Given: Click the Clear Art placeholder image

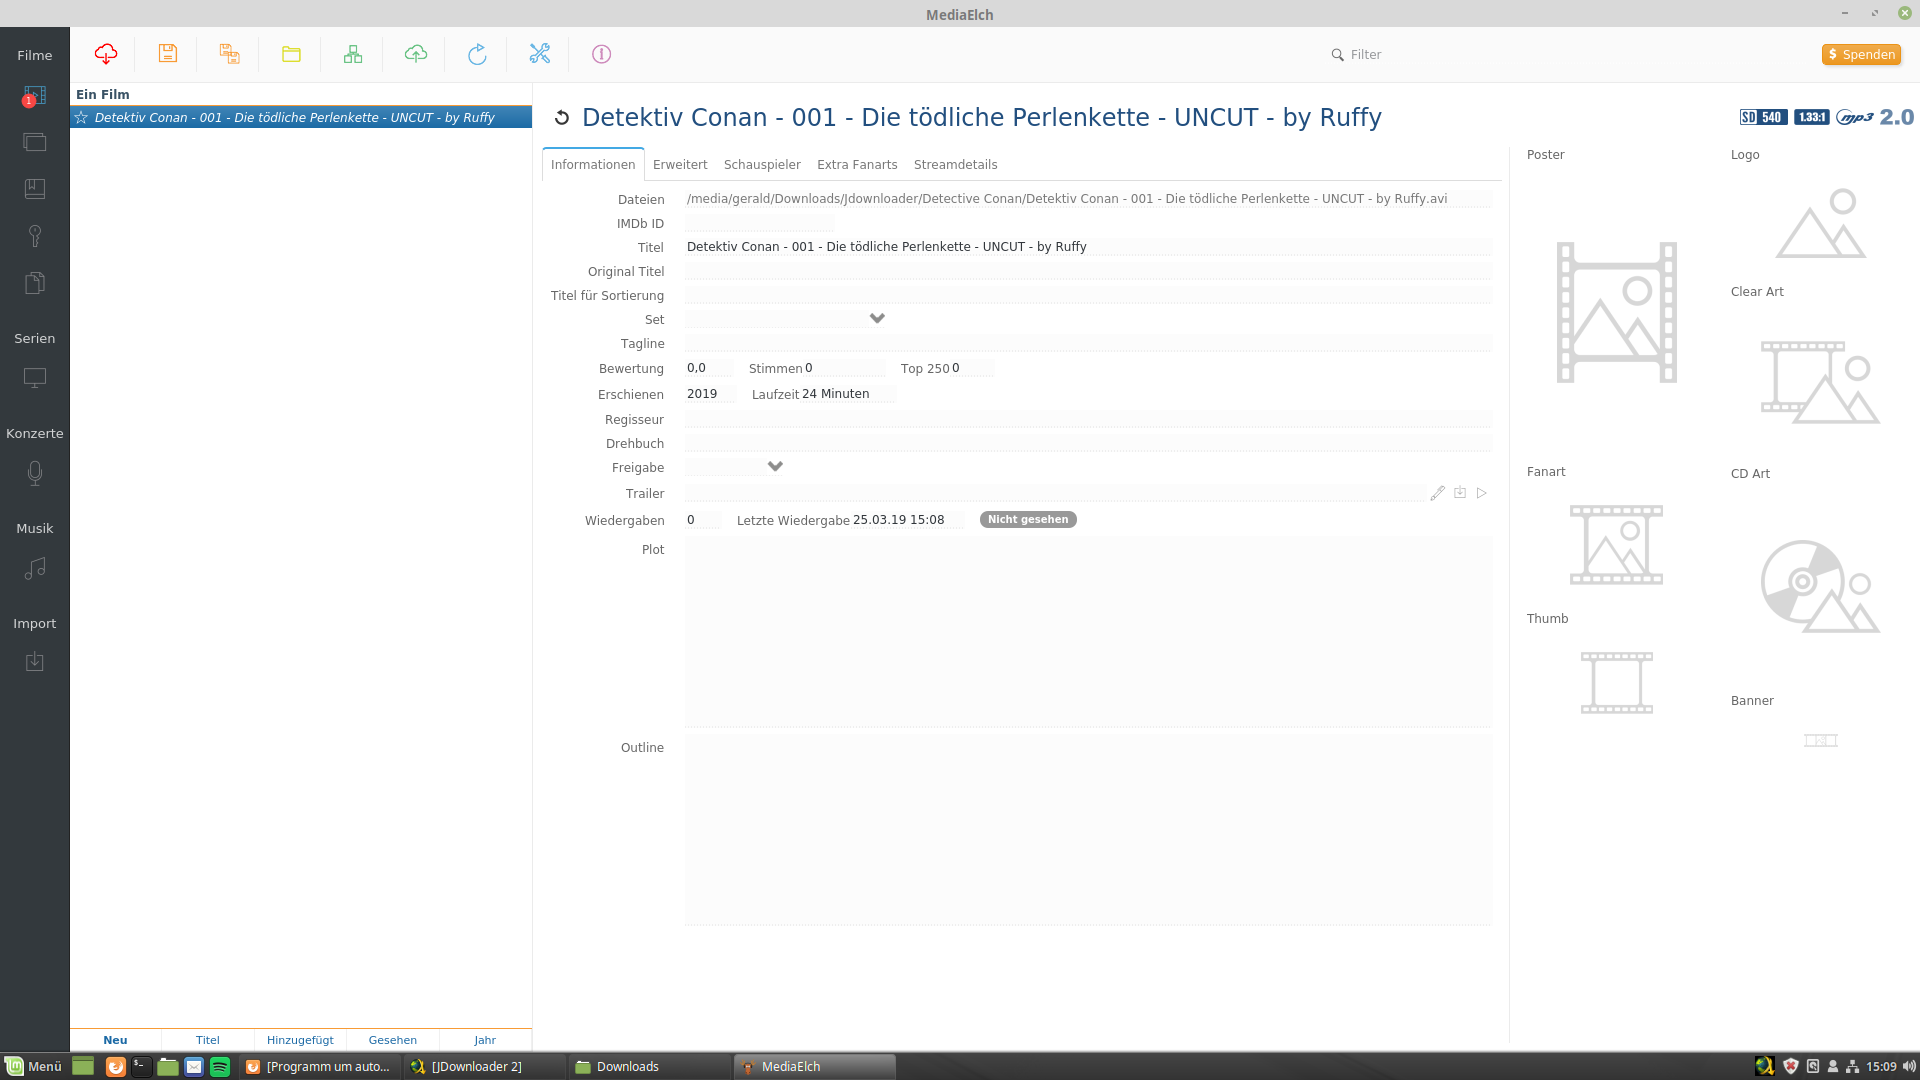Looking at the screenshot, I should (x=1821, y=382).
